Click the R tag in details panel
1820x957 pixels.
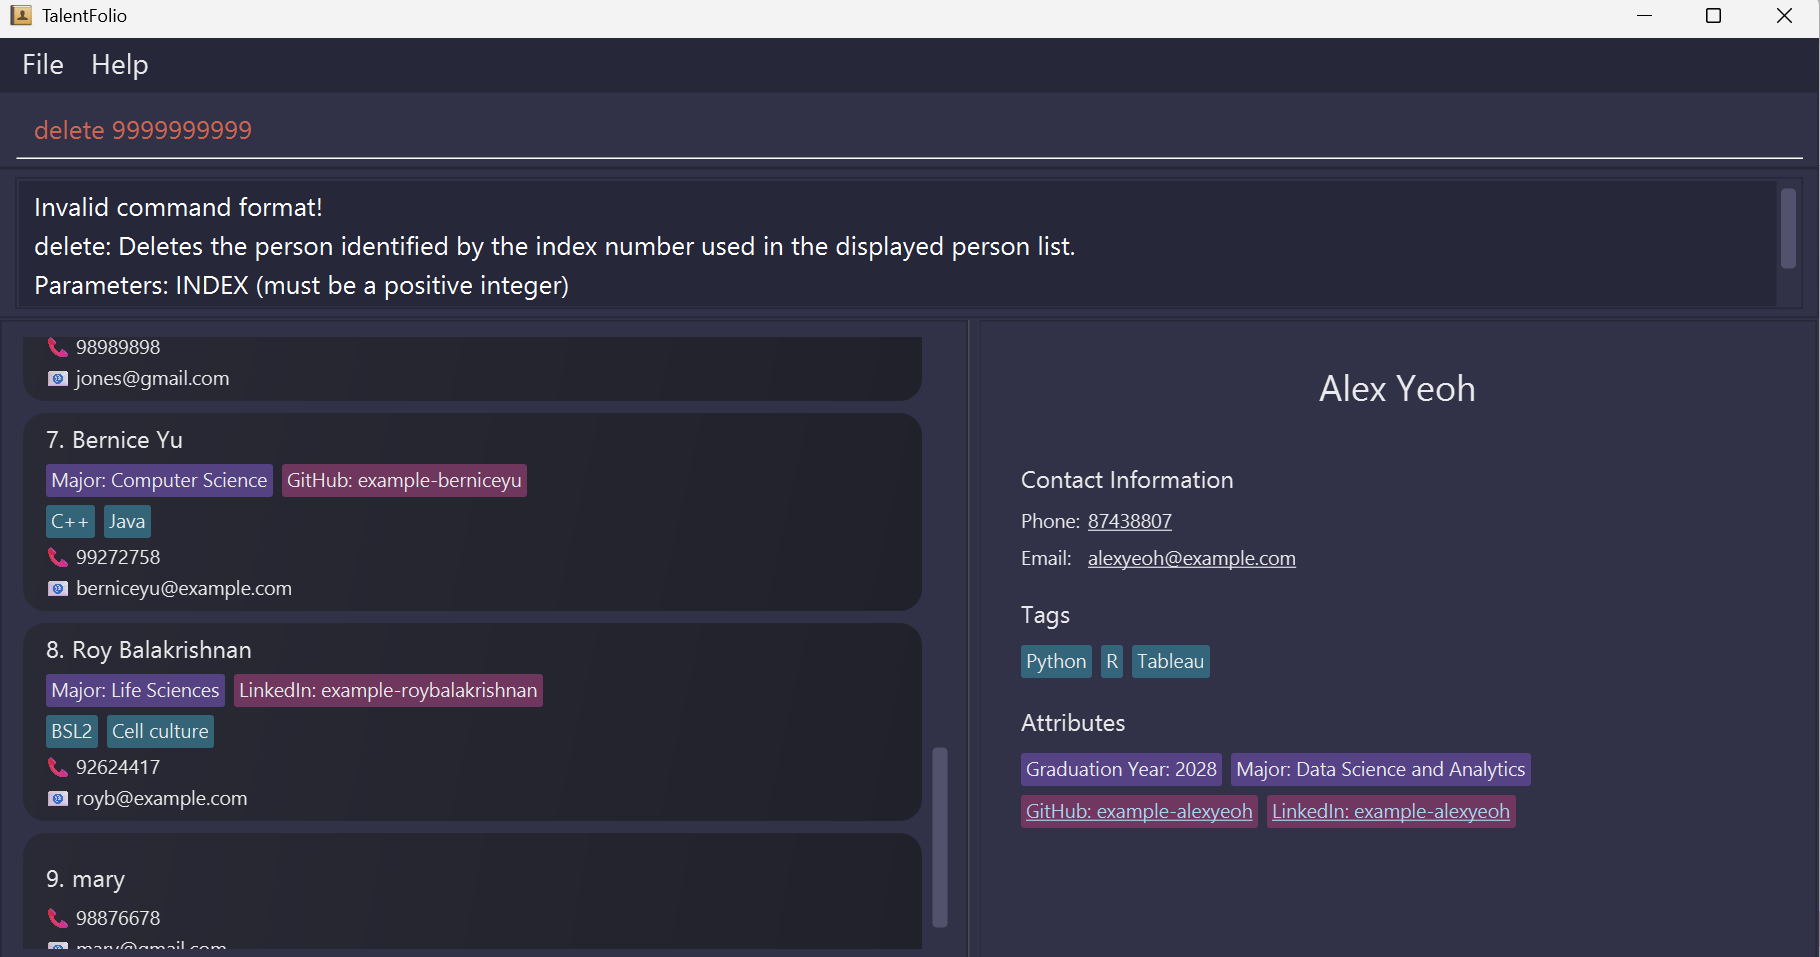1112,662
